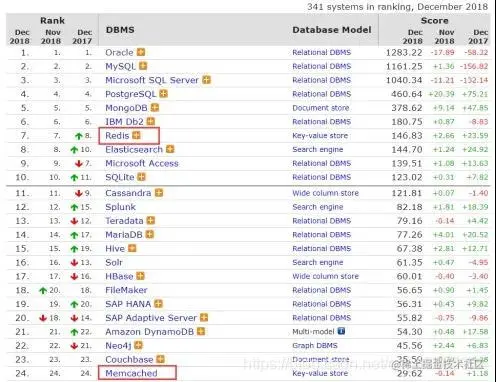
Task: Open the MySQL link
Action: pyautogui.click(x=120, y=66)
